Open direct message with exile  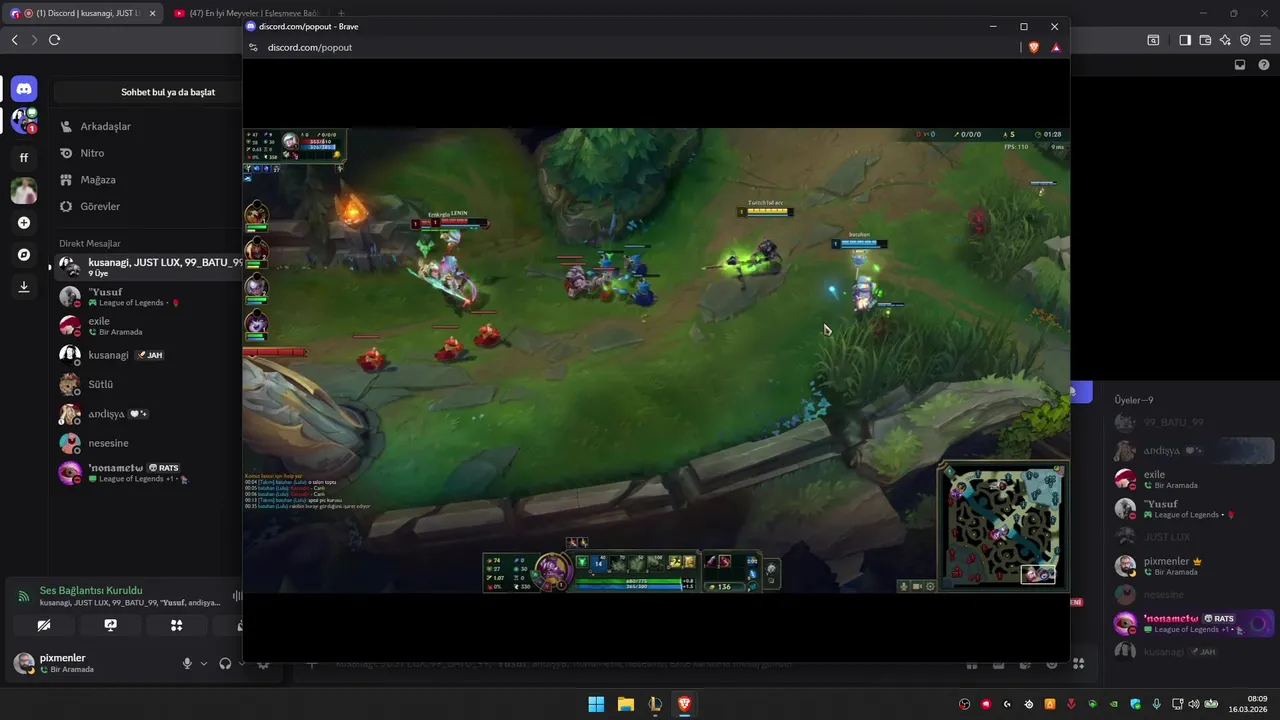148,326
